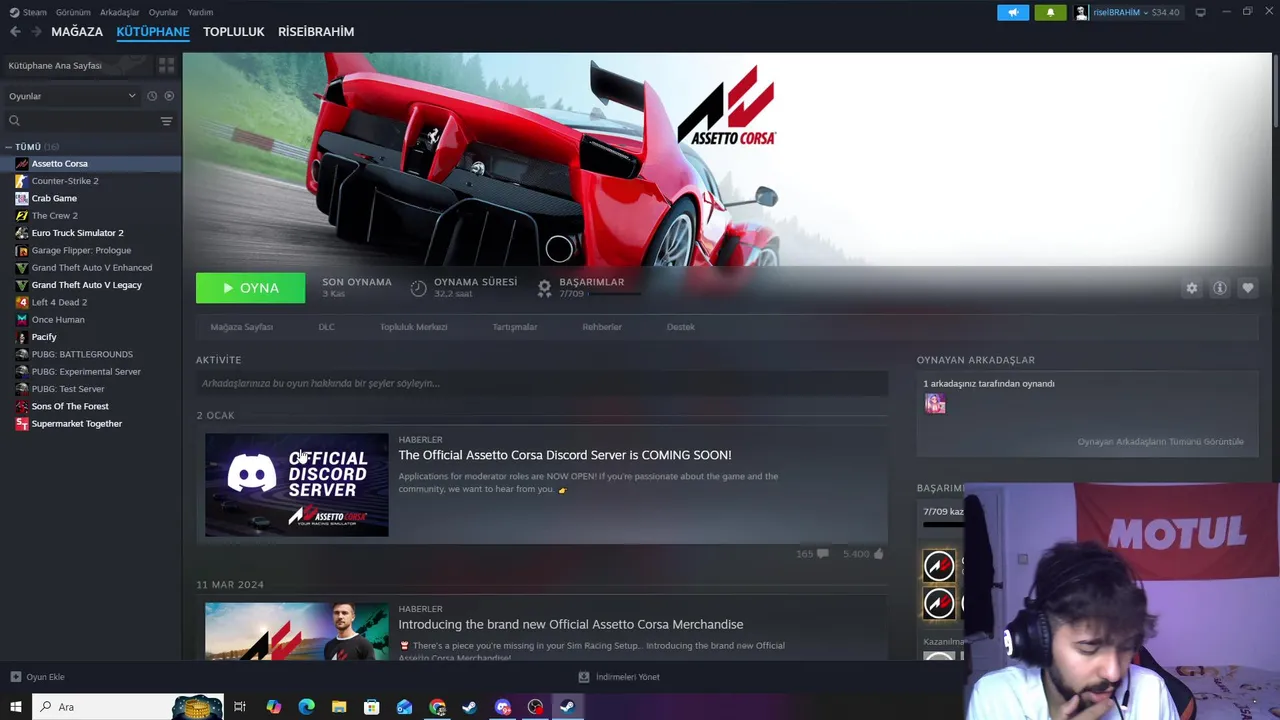The width and height of the screenshot is (1280, 720).
Task: Click the library search field
Action: (x=80, y=121)
